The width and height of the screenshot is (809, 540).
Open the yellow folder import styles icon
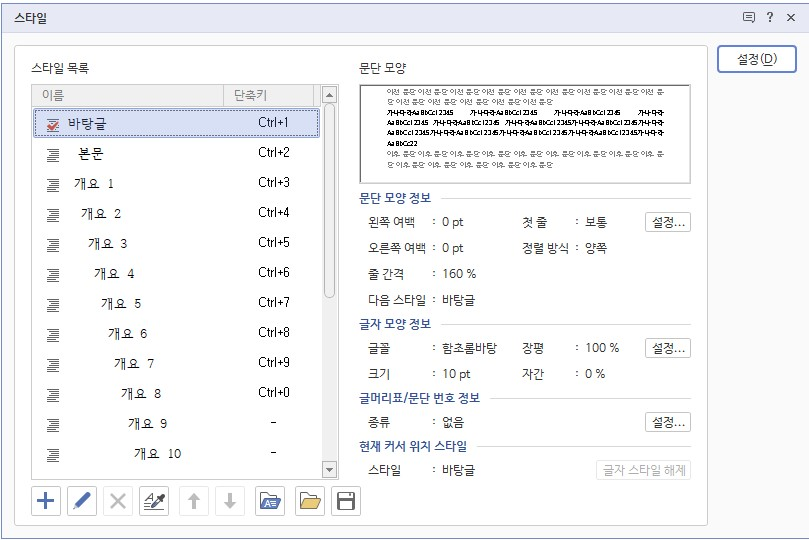click(x=310, y=501)
